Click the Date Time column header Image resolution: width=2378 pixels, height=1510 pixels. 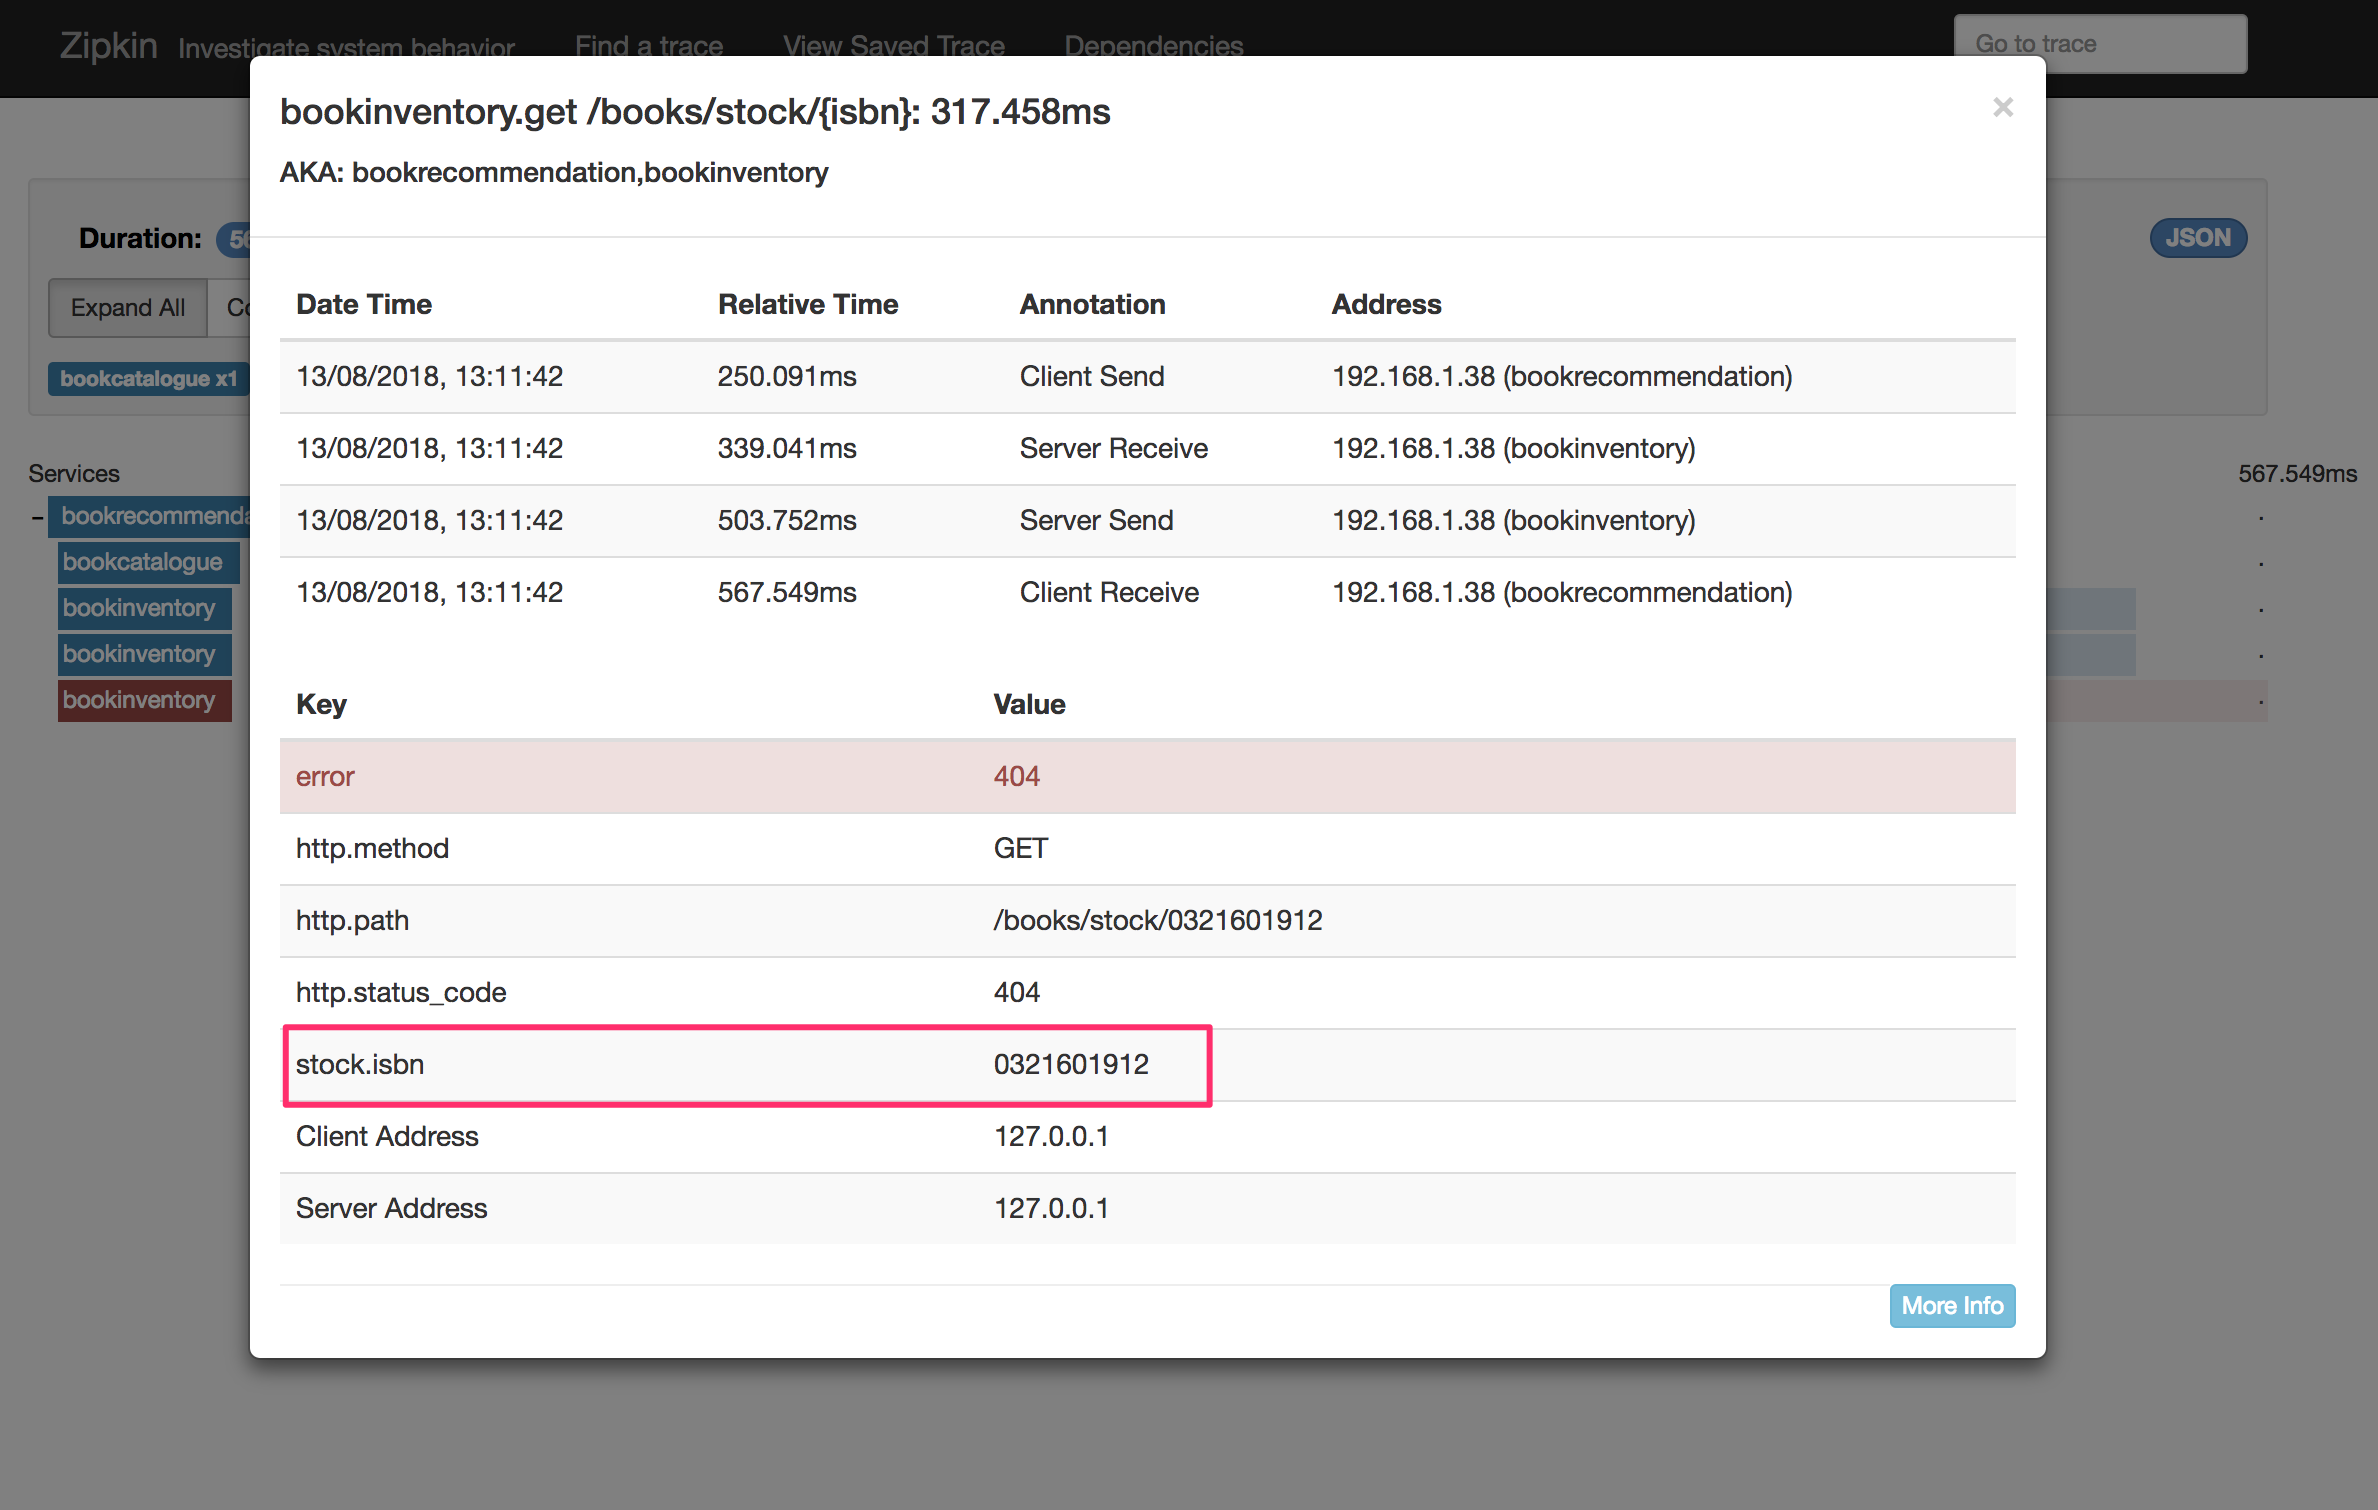364,305
